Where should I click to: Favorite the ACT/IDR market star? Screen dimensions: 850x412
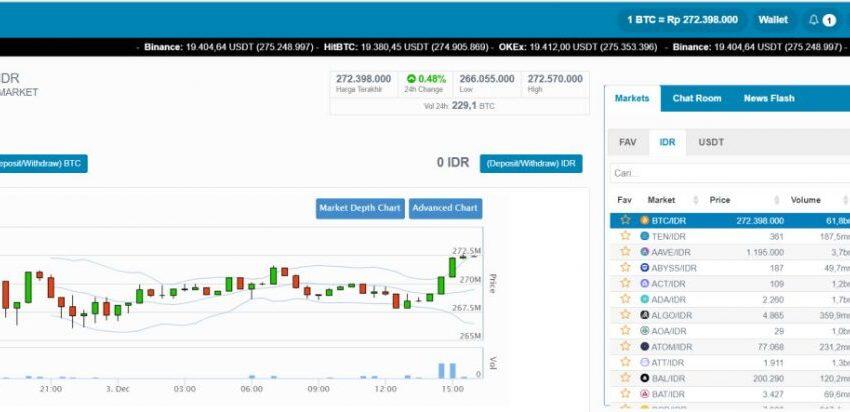click(x=625, y=282)
